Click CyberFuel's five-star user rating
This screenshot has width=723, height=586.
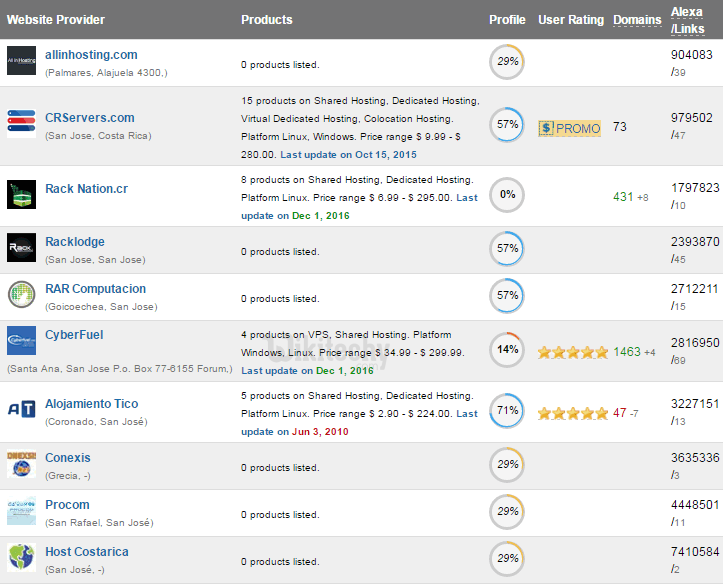[572, 352]
